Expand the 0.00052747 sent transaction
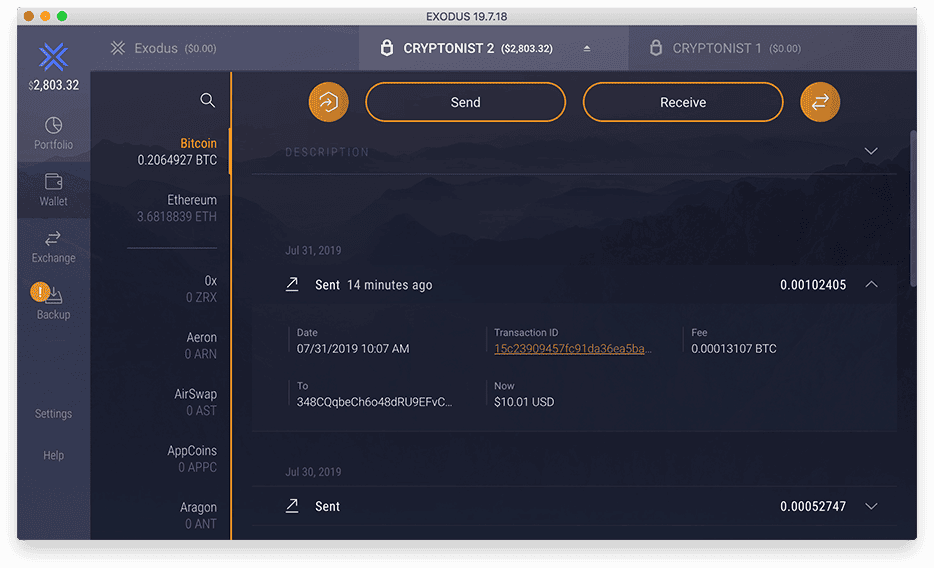Viewport: 934px width, 568px height. click(x=871, y=506)
